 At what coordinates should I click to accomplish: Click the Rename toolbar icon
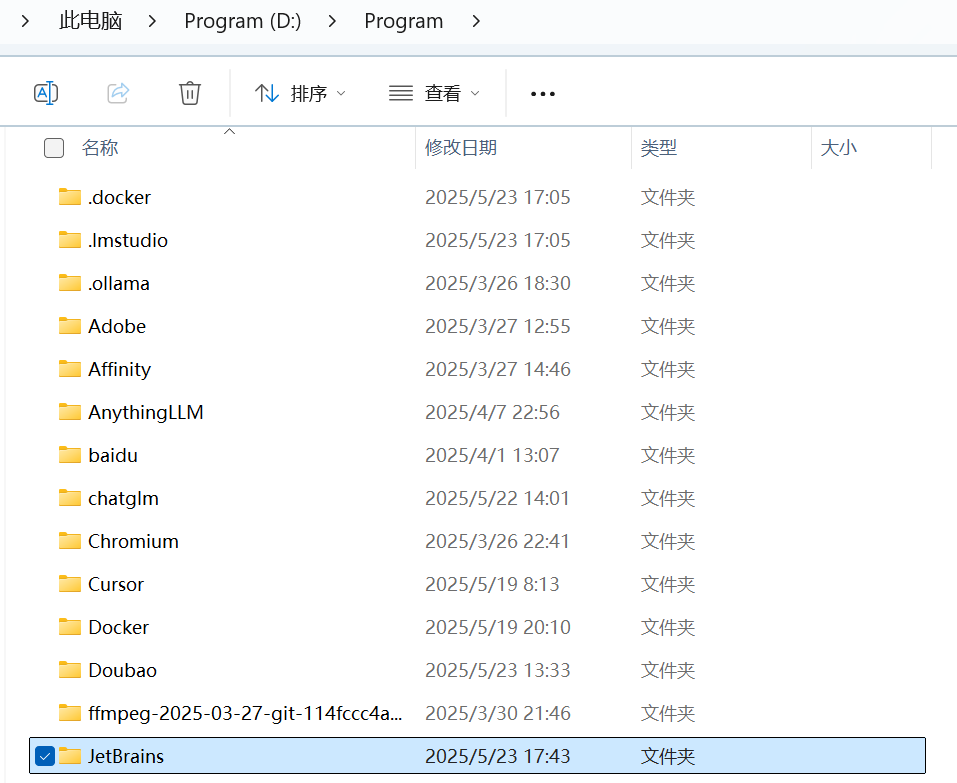(46, 93)
